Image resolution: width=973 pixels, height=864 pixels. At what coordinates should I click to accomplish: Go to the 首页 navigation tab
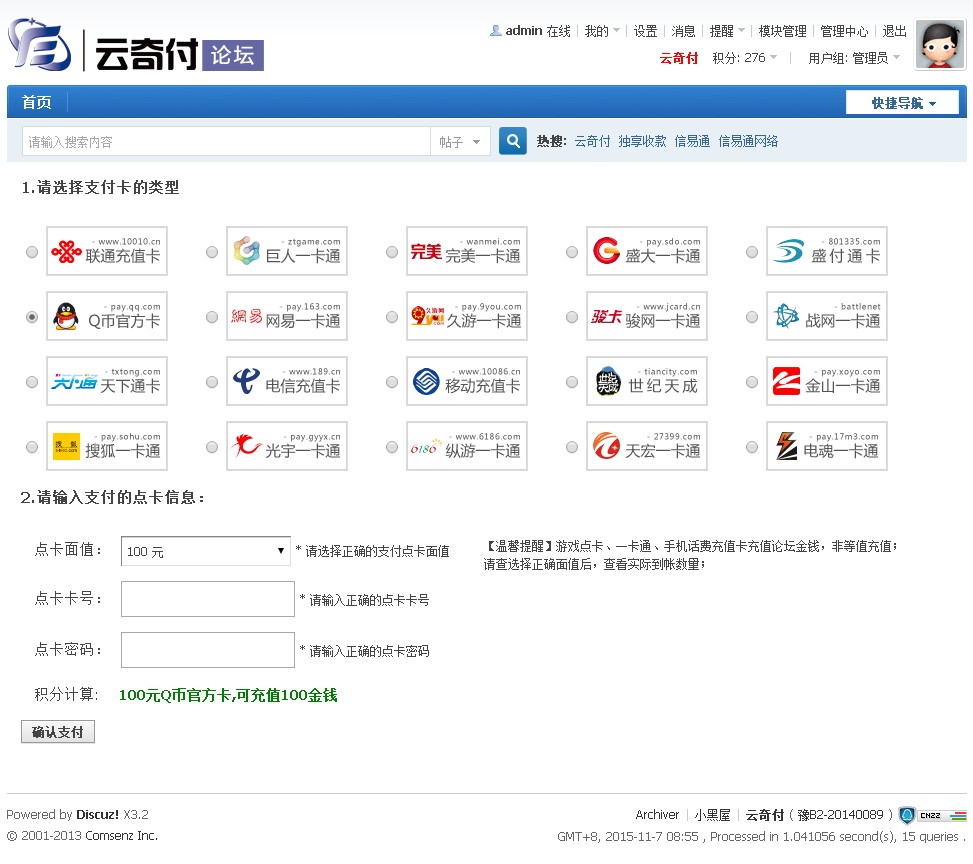click(37, 102)
